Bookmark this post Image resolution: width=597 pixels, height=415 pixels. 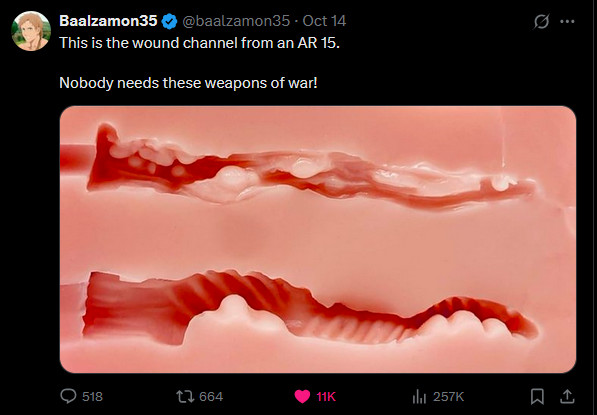click(x=537, y=397)
